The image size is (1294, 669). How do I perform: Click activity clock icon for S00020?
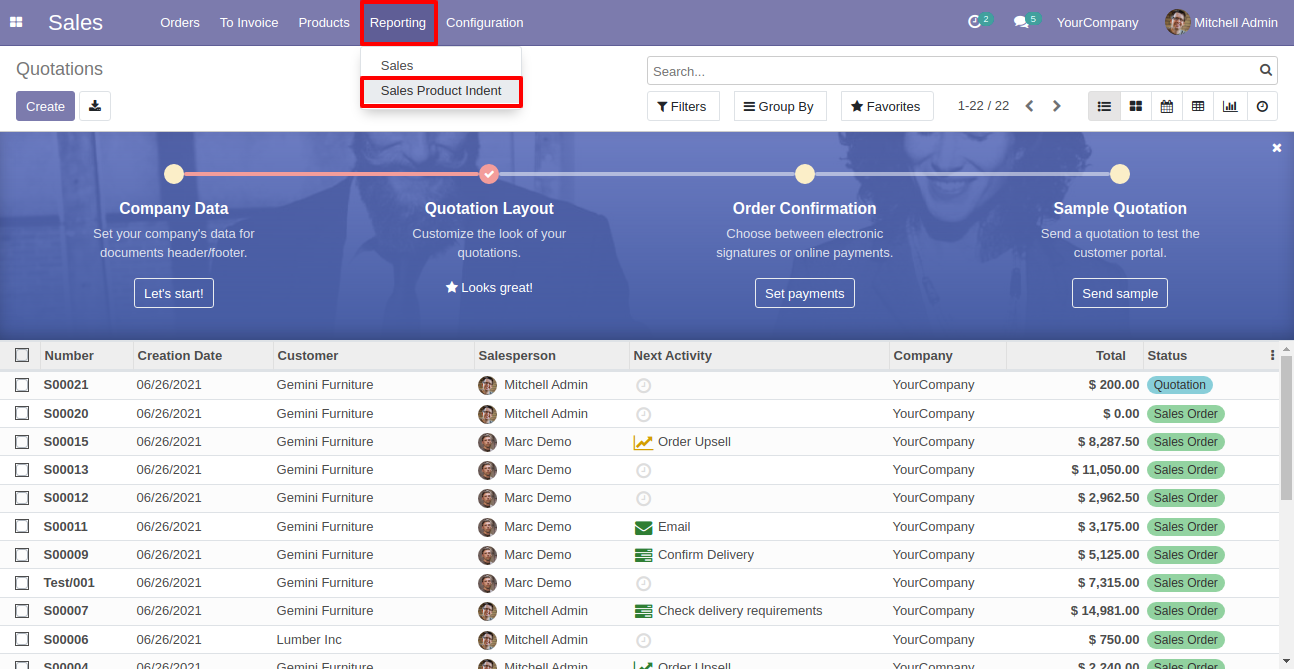pyautogui.click(x=644, y=414)
